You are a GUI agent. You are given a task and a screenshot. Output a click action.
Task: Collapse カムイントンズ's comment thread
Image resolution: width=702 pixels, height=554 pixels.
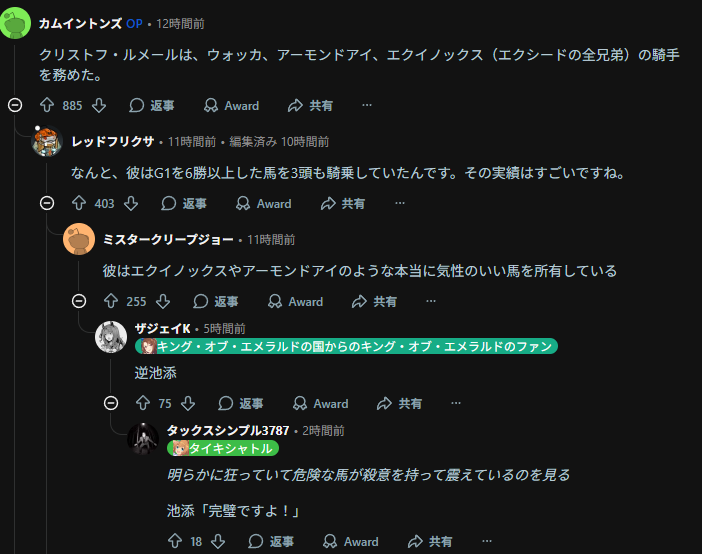[15, 105]
